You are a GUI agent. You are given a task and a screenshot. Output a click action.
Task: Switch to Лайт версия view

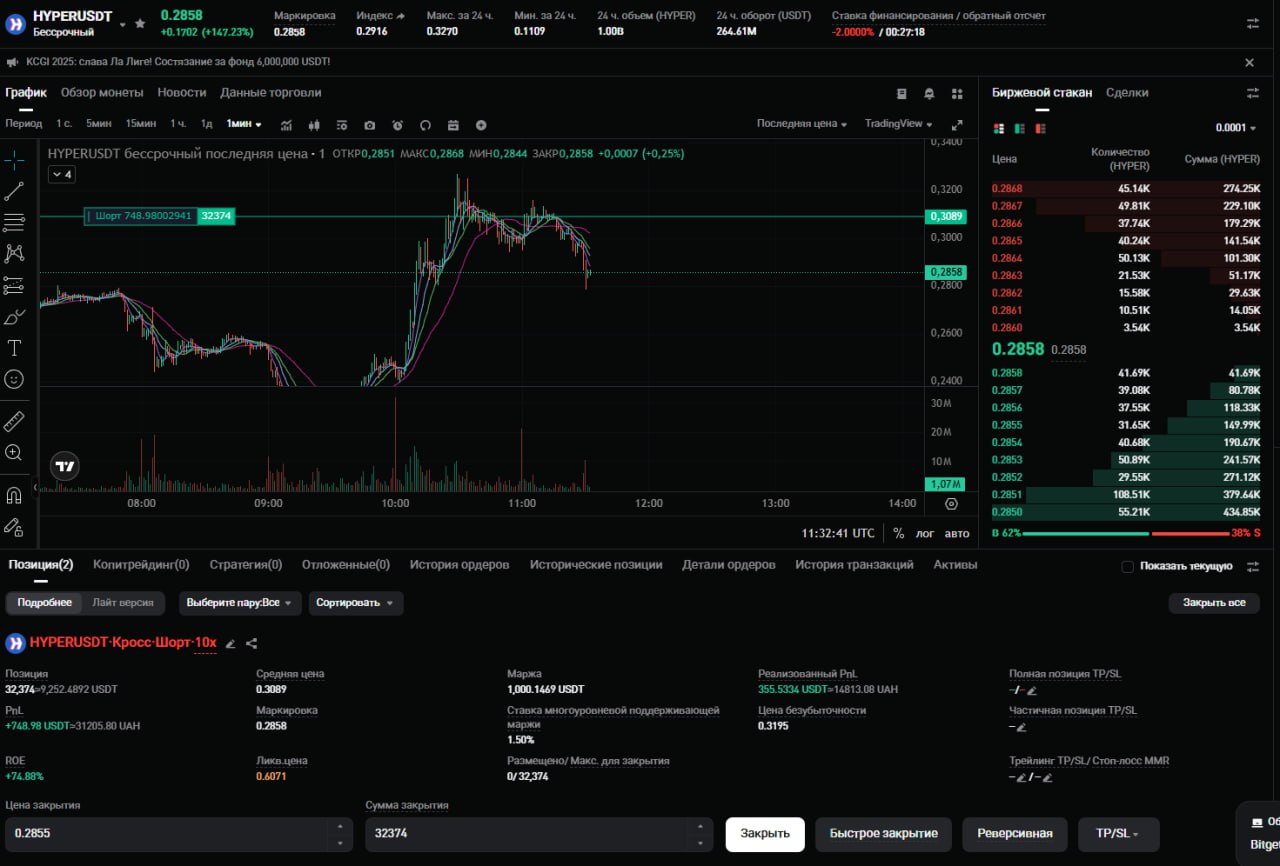coord(123,603)
